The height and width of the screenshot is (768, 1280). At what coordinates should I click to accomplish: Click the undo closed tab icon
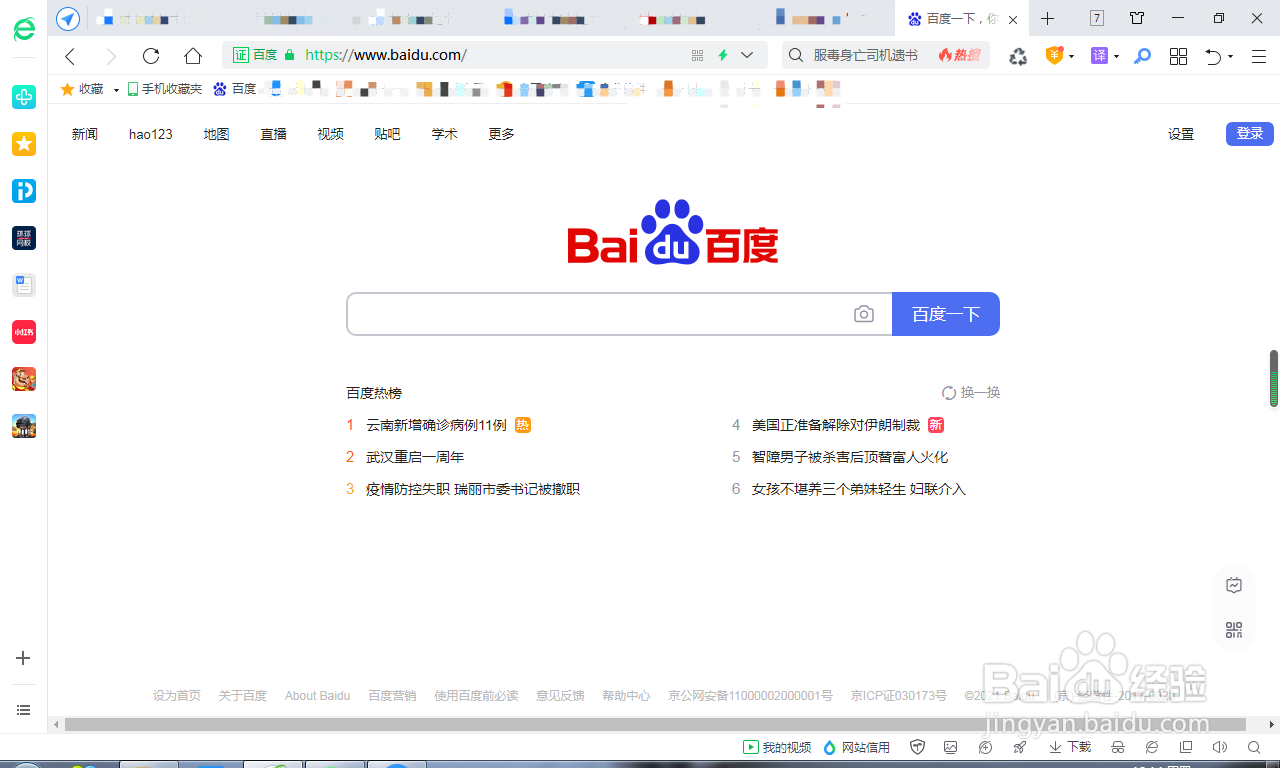click(x=1213, y=56)
